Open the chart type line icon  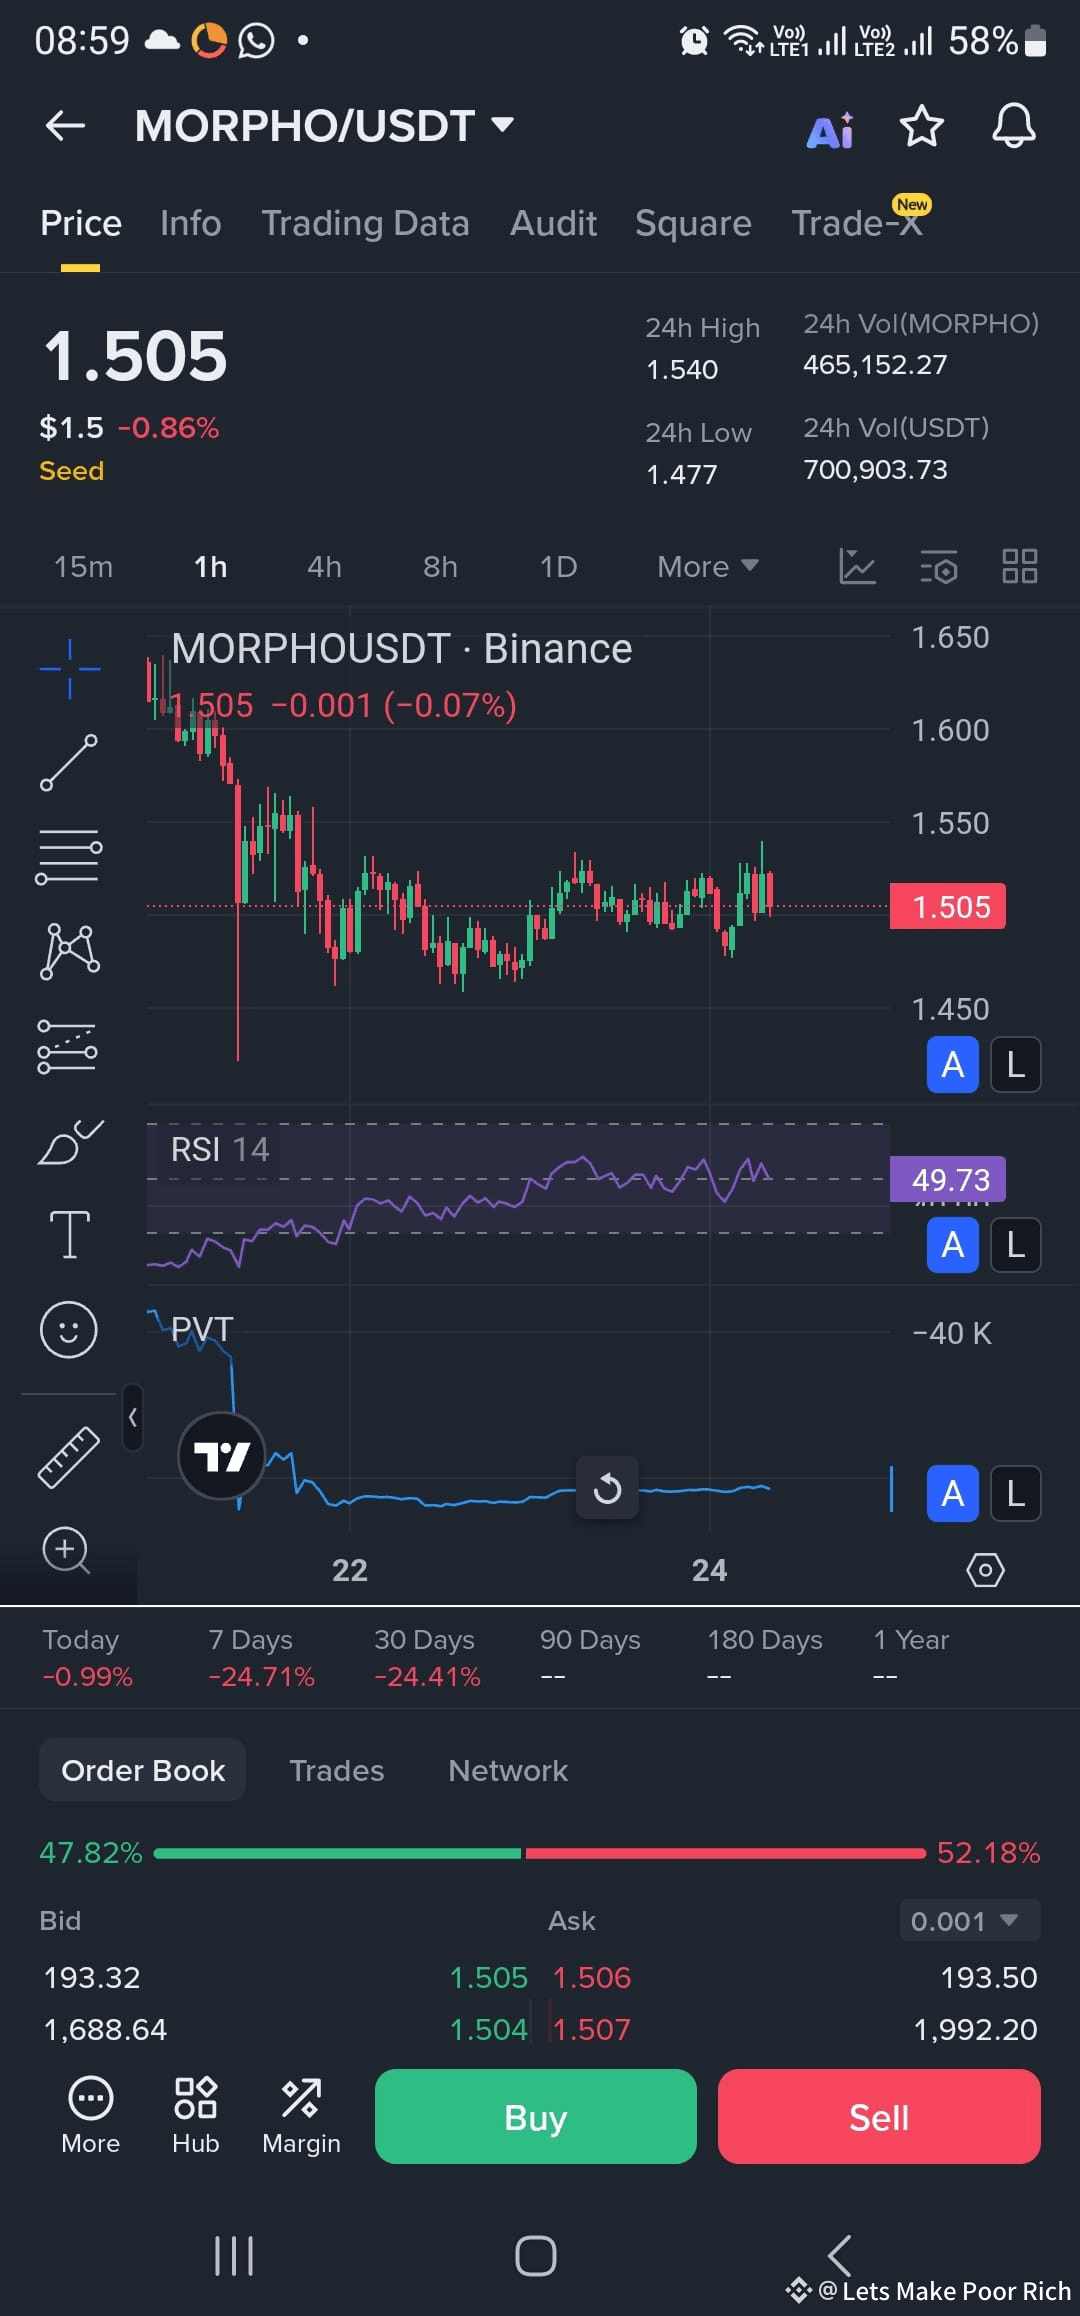click(x=857, y=567)
